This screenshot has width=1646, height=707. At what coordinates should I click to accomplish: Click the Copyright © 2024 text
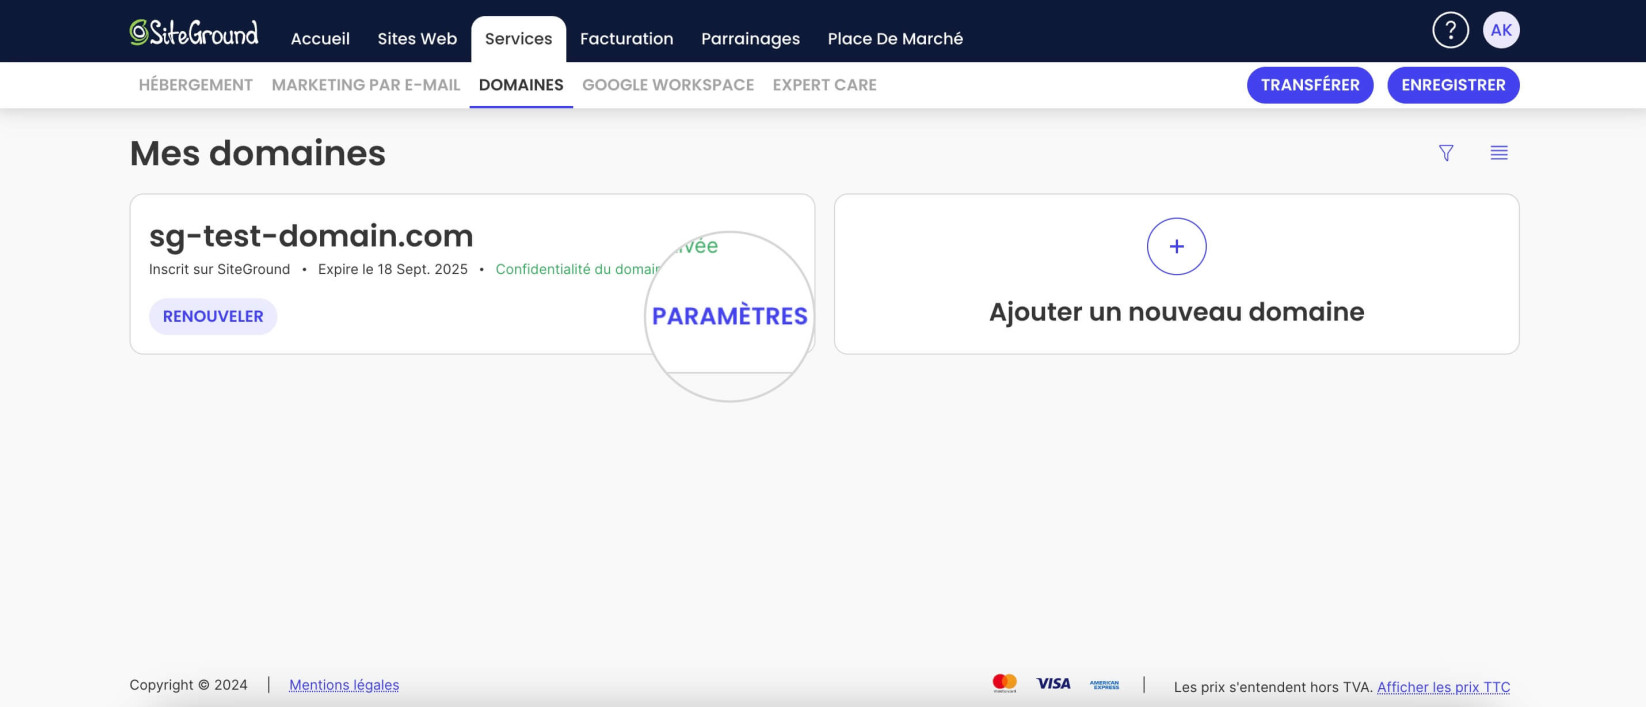pos(188,685)
